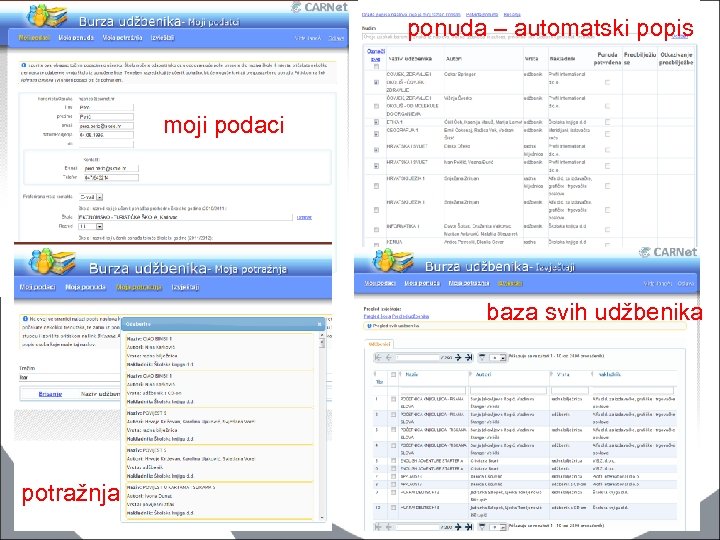Click the link next to the Škola field
Screen dimensions: 720x540
(x=304, y=217)
